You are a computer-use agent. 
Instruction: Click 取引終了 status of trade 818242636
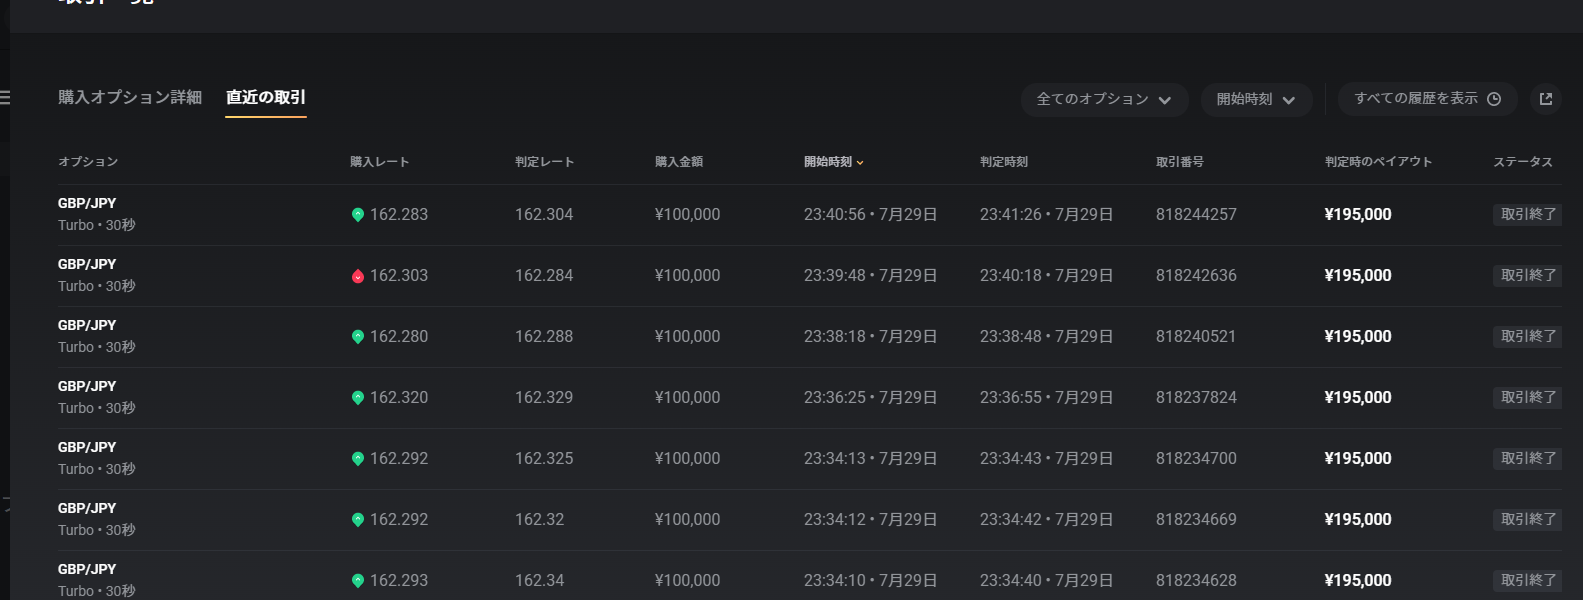click(x=1527, y=276)
